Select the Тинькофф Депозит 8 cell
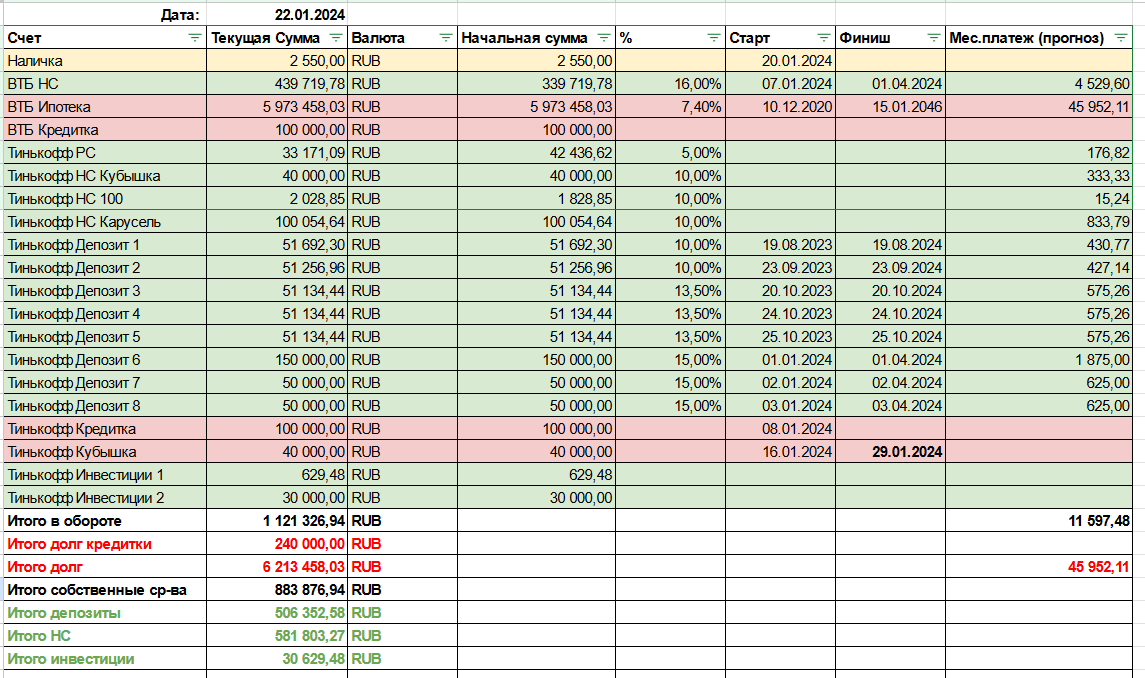The width and height of the screenshot is (1145, 678). (105, 406)
